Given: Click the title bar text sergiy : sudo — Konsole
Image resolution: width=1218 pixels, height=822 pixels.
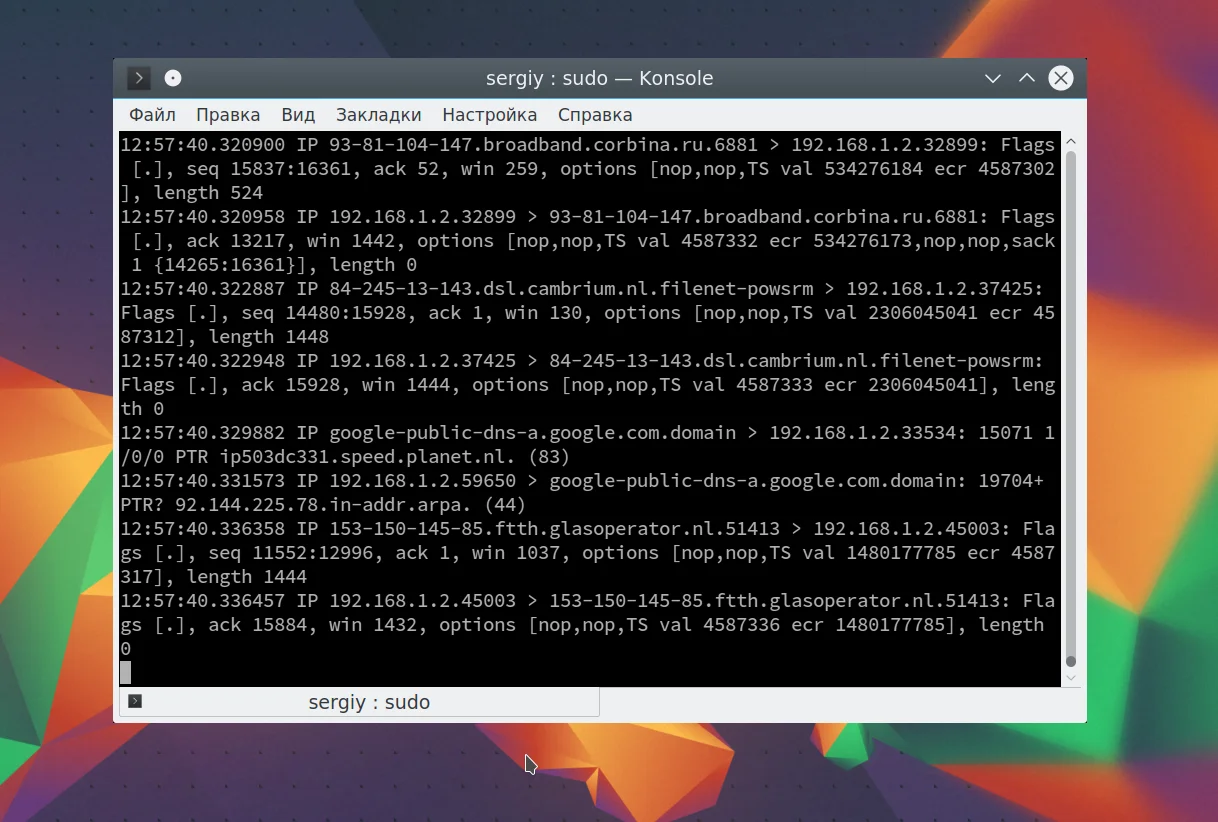Looking at the screenshot, I should 600,78.
